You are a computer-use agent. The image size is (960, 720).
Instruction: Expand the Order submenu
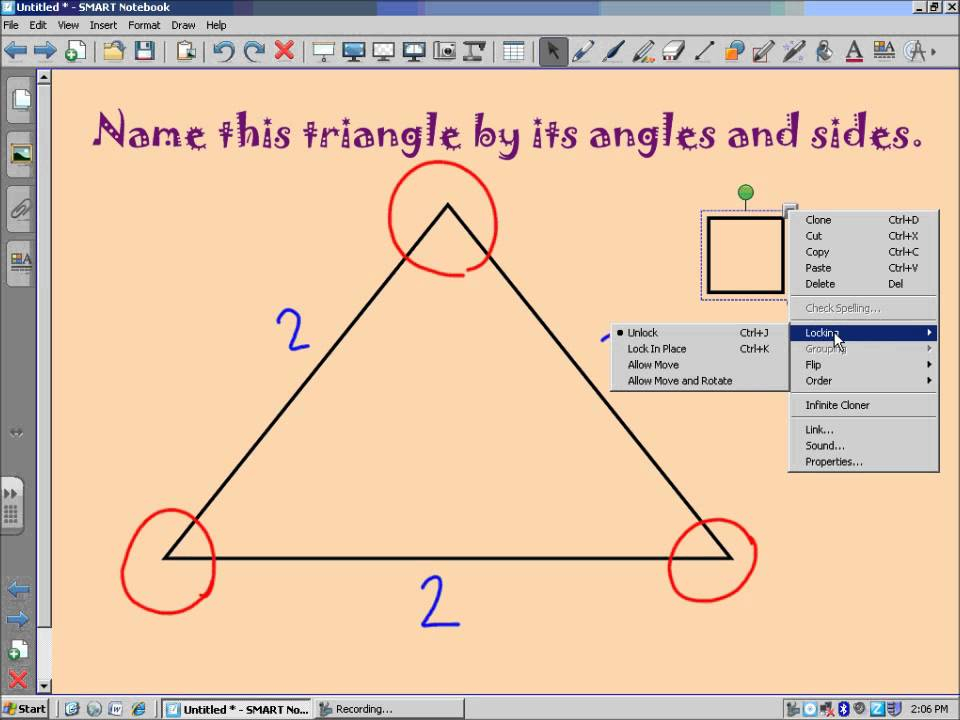coord(863,380)
